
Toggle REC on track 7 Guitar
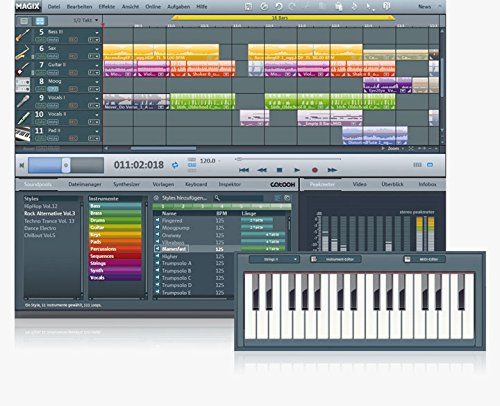pos(73,73)
